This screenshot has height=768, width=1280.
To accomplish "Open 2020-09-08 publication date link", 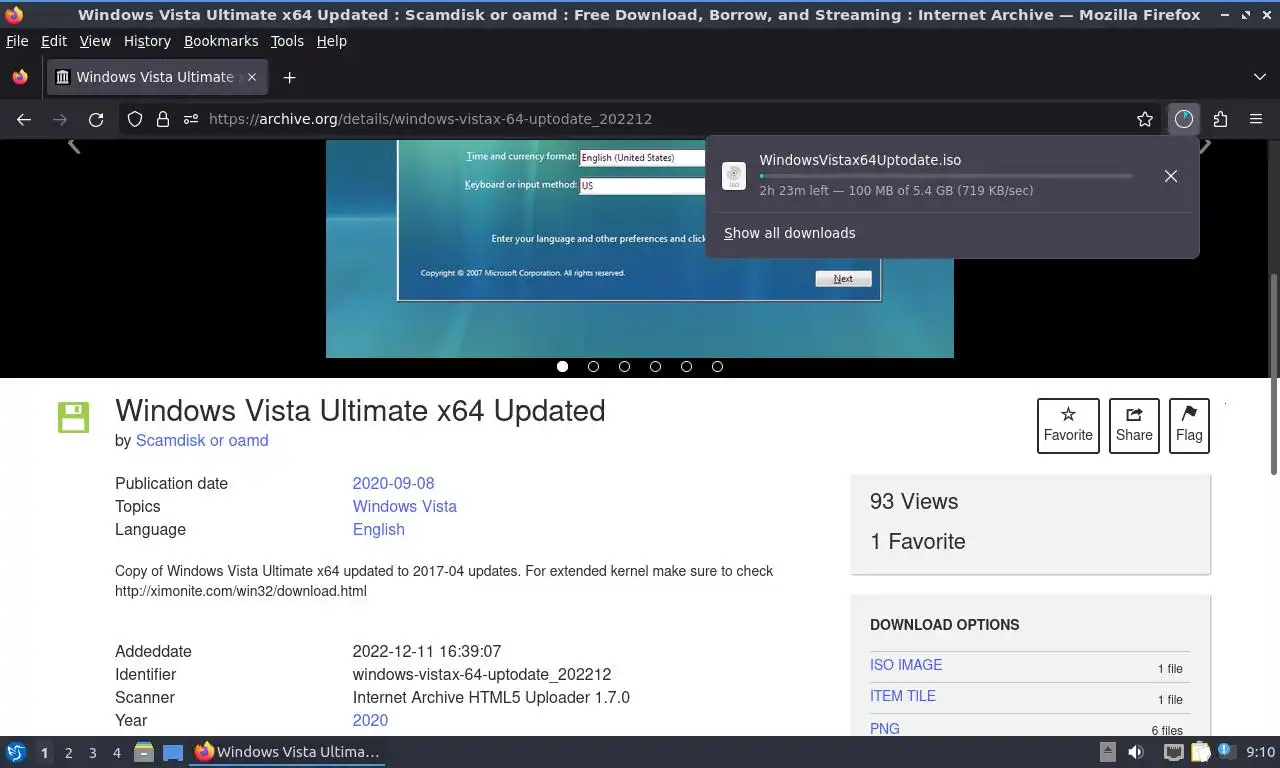I will point(393,483).
